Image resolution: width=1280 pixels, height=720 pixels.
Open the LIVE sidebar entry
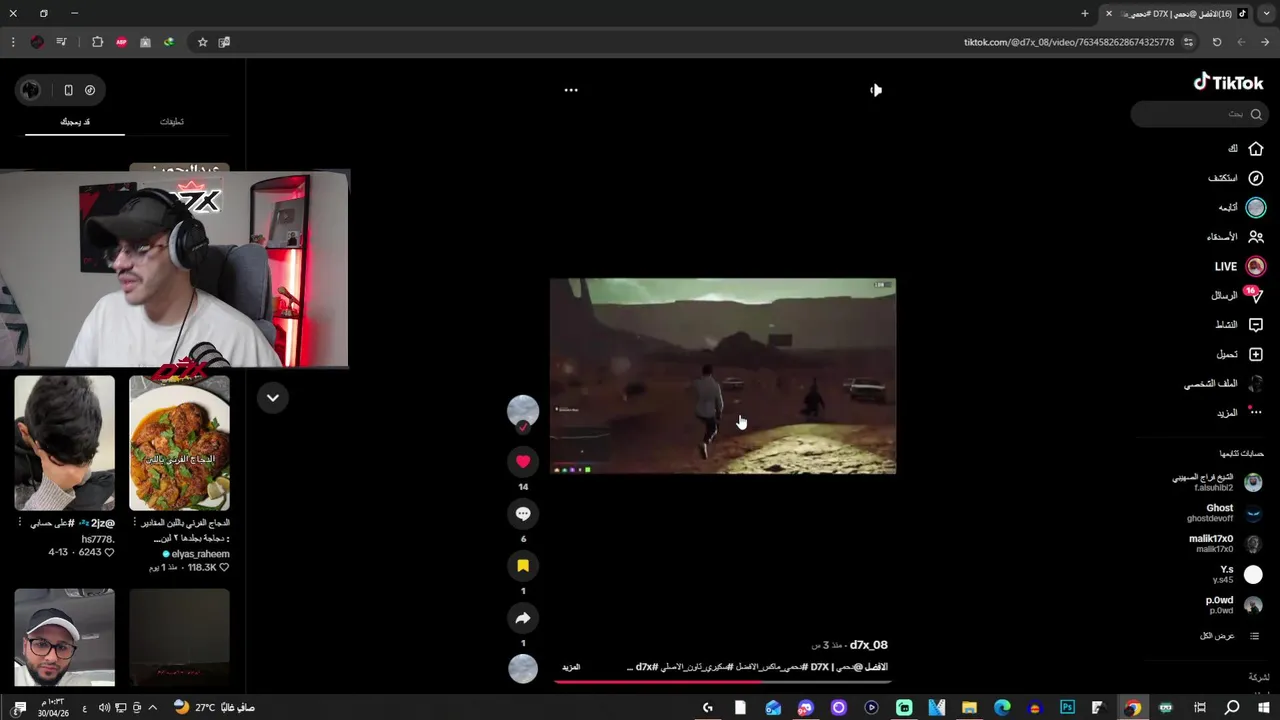[1240, 267]
